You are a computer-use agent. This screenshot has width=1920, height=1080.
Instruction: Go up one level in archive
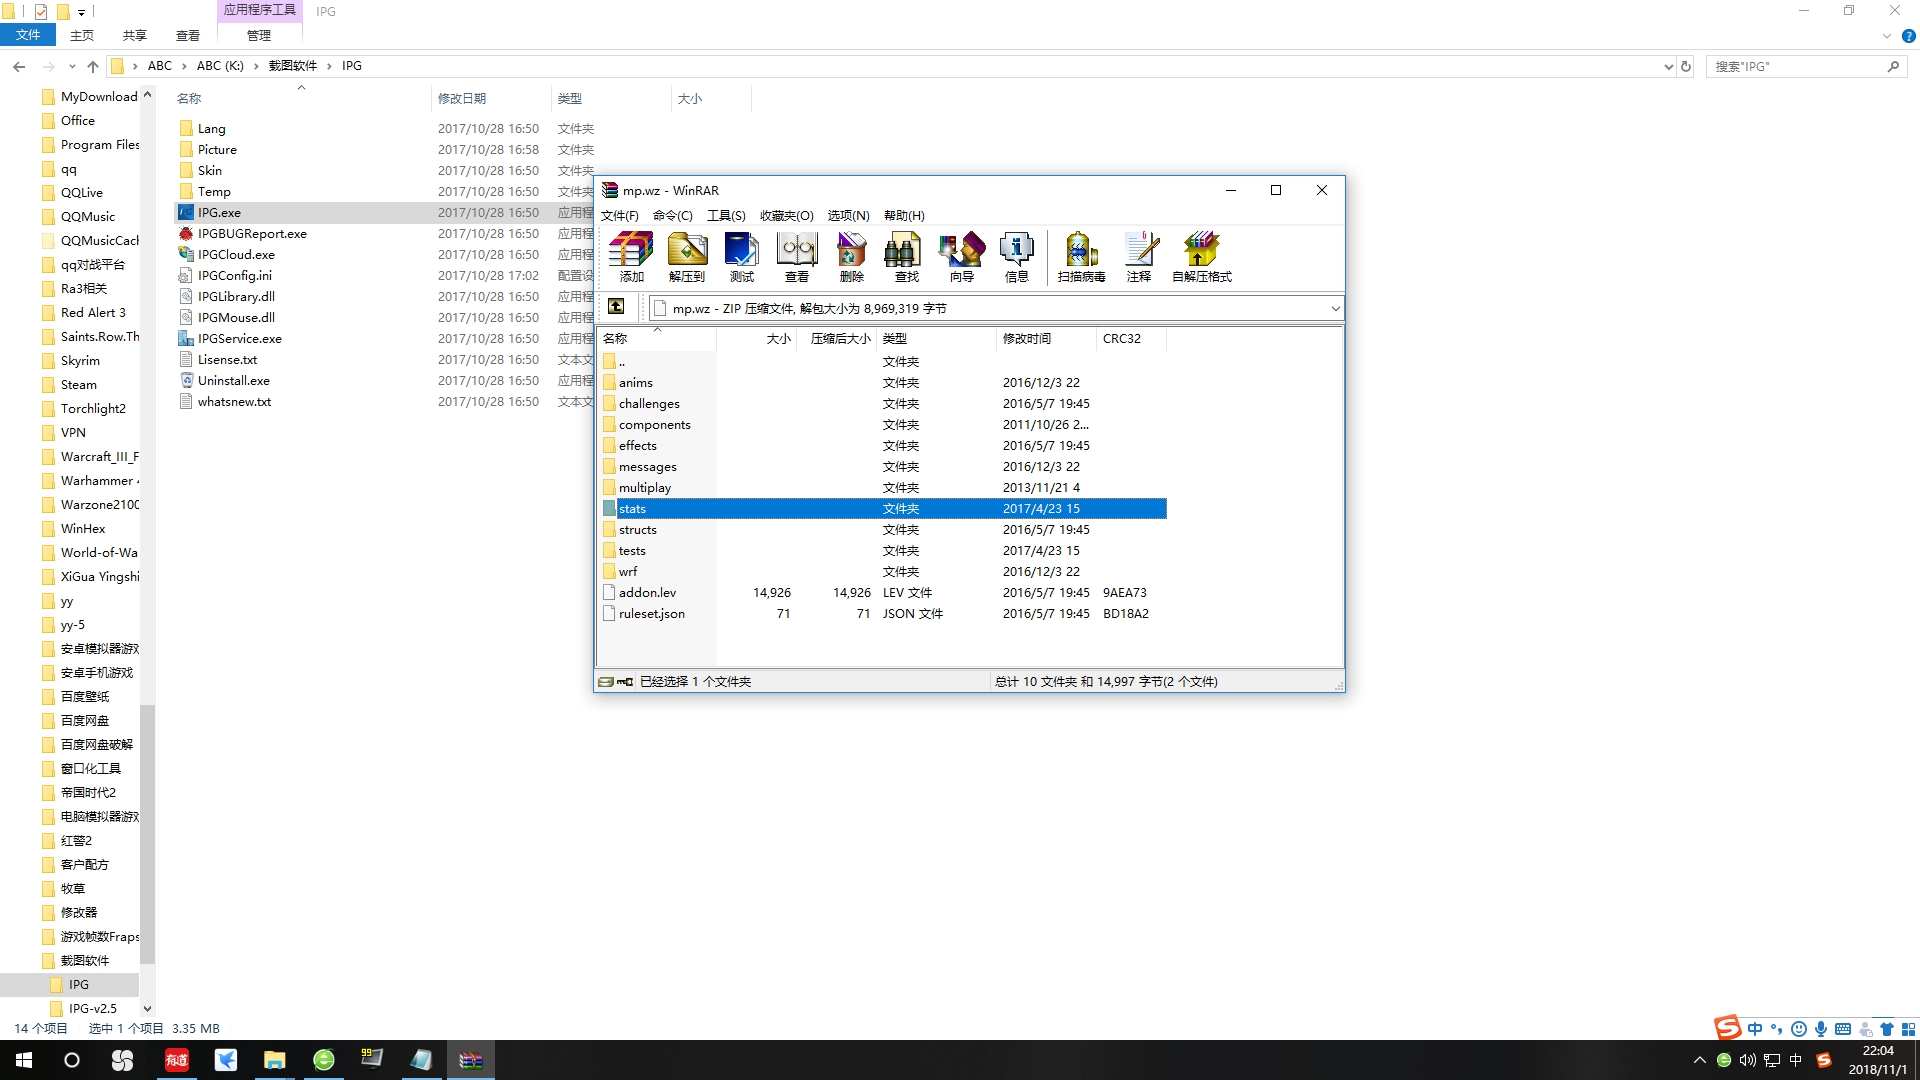[x=616, y=307]
